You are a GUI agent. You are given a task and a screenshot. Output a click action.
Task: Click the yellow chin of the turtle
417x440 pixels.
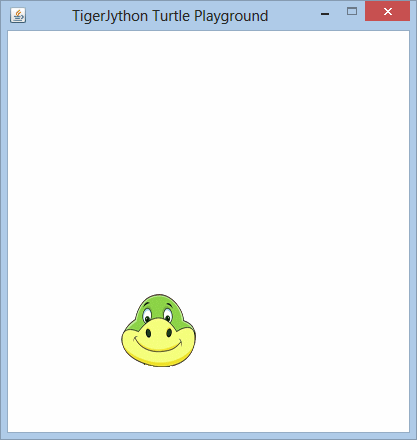coord(159,358)
